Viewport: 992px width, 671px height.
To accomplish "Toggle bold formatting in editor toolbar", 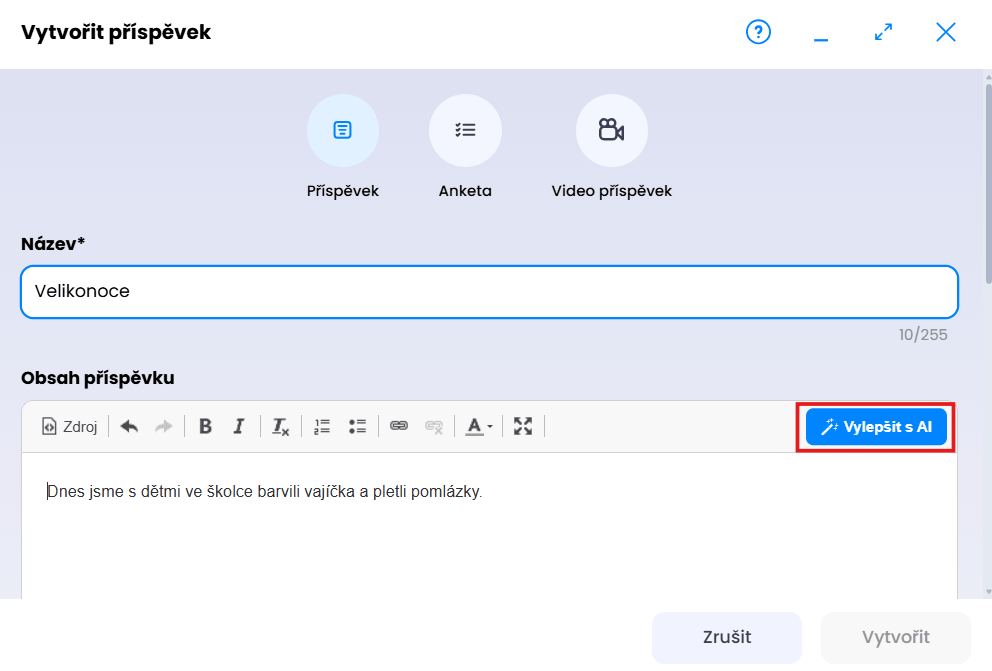I will [x=205, y=426].
